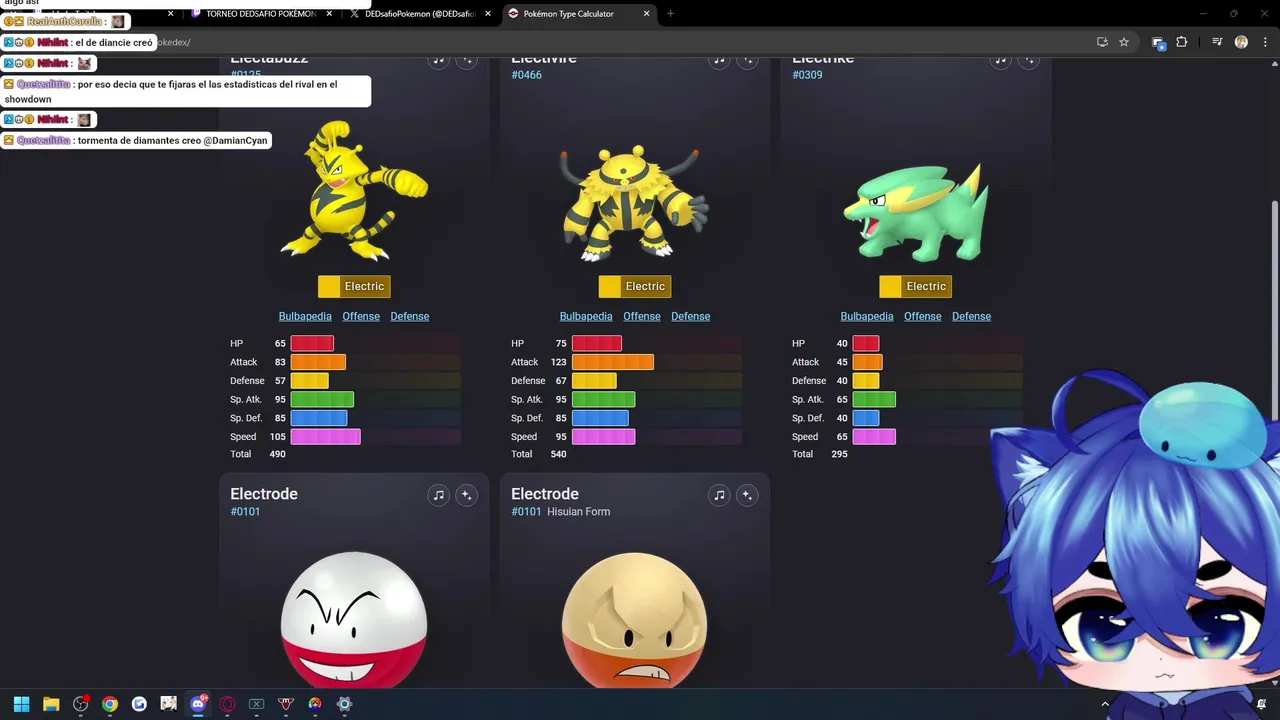Show hidden system tray icons chevron

click(x=1105, y=704)
